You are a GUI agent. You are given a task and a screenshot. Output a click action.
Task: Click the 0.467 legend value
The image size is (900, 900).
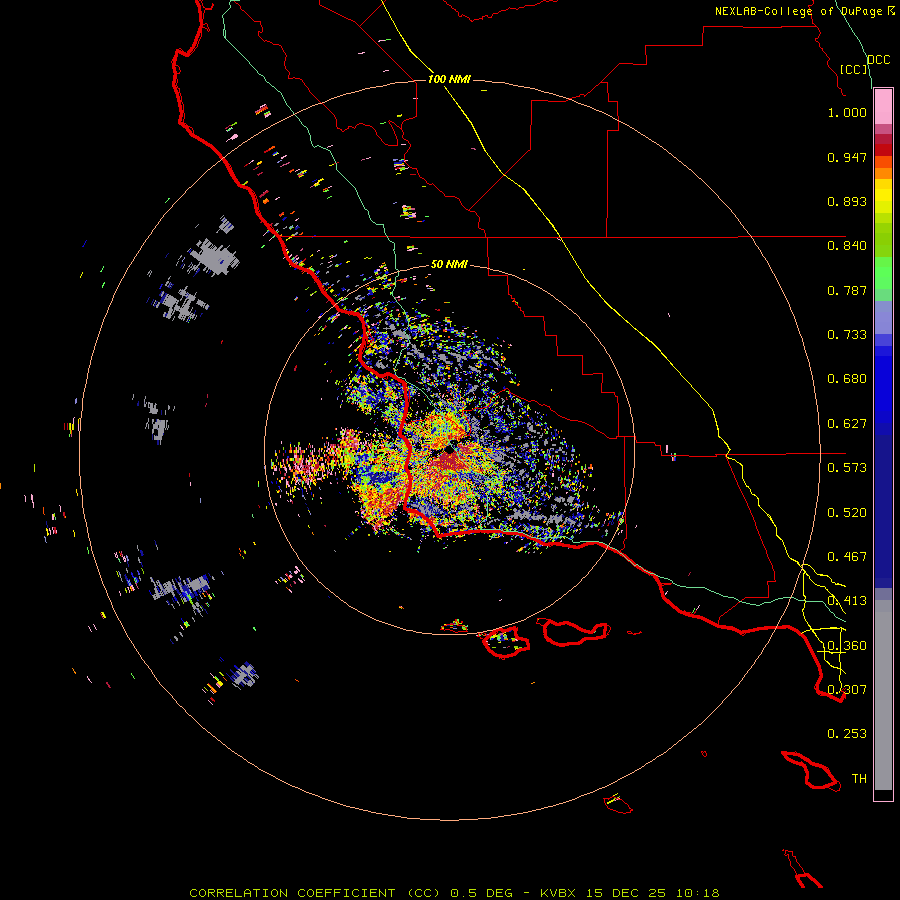coord(847,557)
